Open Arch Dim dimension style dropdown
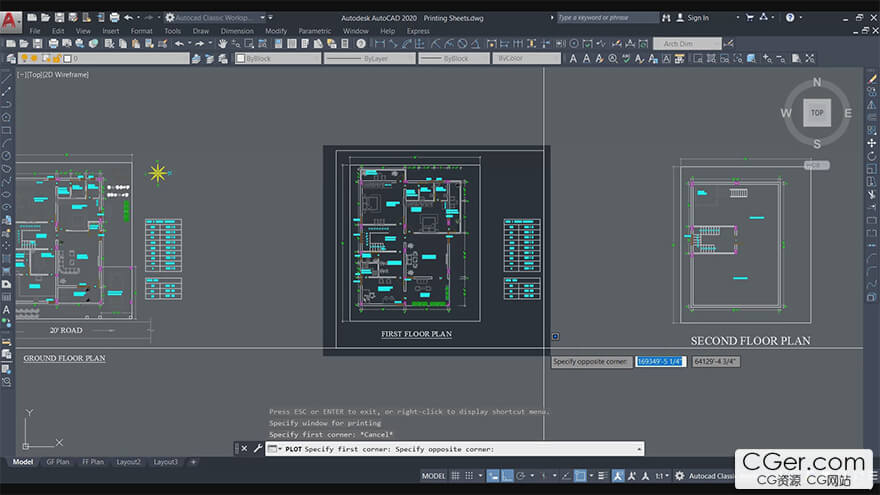The width and height of the screenshot is (880, 495). point(687,44)
